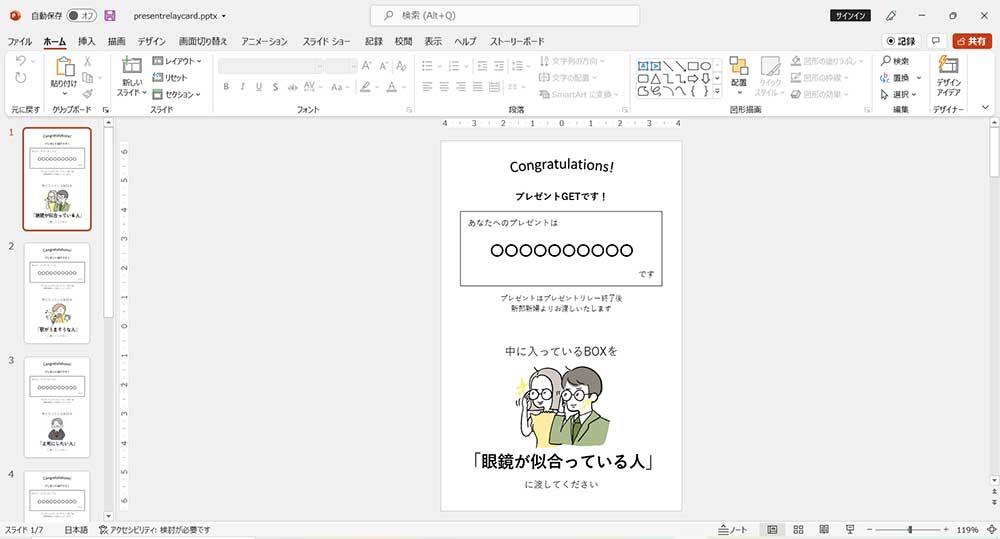Screen dimensions: 1000x539
Task: Expand the shapes gallery more arrow
Action: coord(717,92)
